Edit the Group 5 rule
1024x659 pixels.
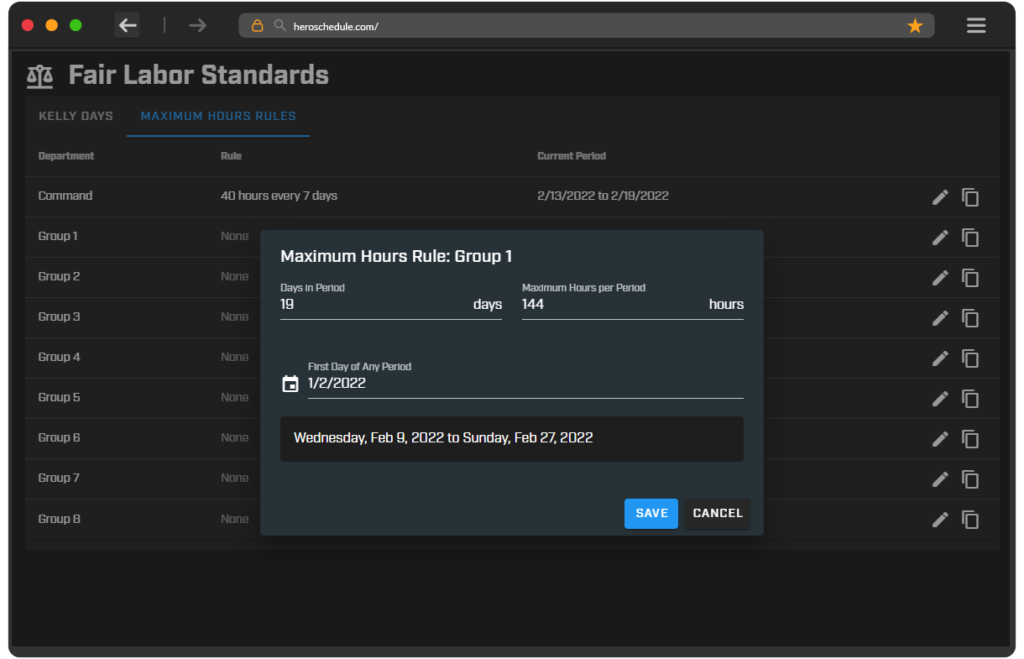(939, 398)
